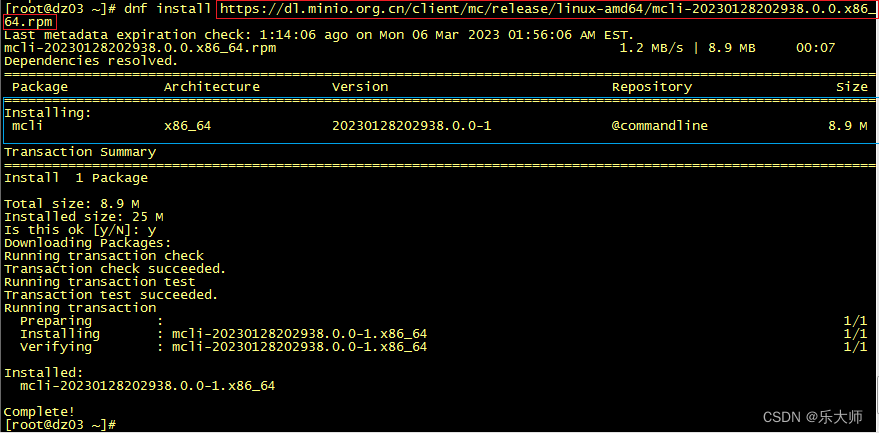Viewport: 879px width, 434px height.
Task: Click the 'Total size: 8.9 M' line
Action: (x=72, y=204)
